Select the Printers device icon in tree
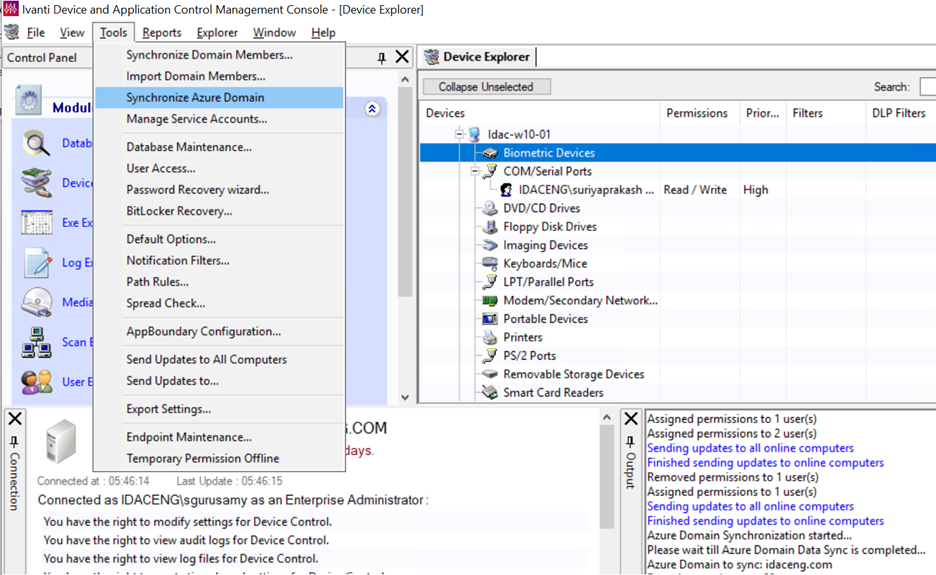The image size is (936, 575). (x=490, y=337)
